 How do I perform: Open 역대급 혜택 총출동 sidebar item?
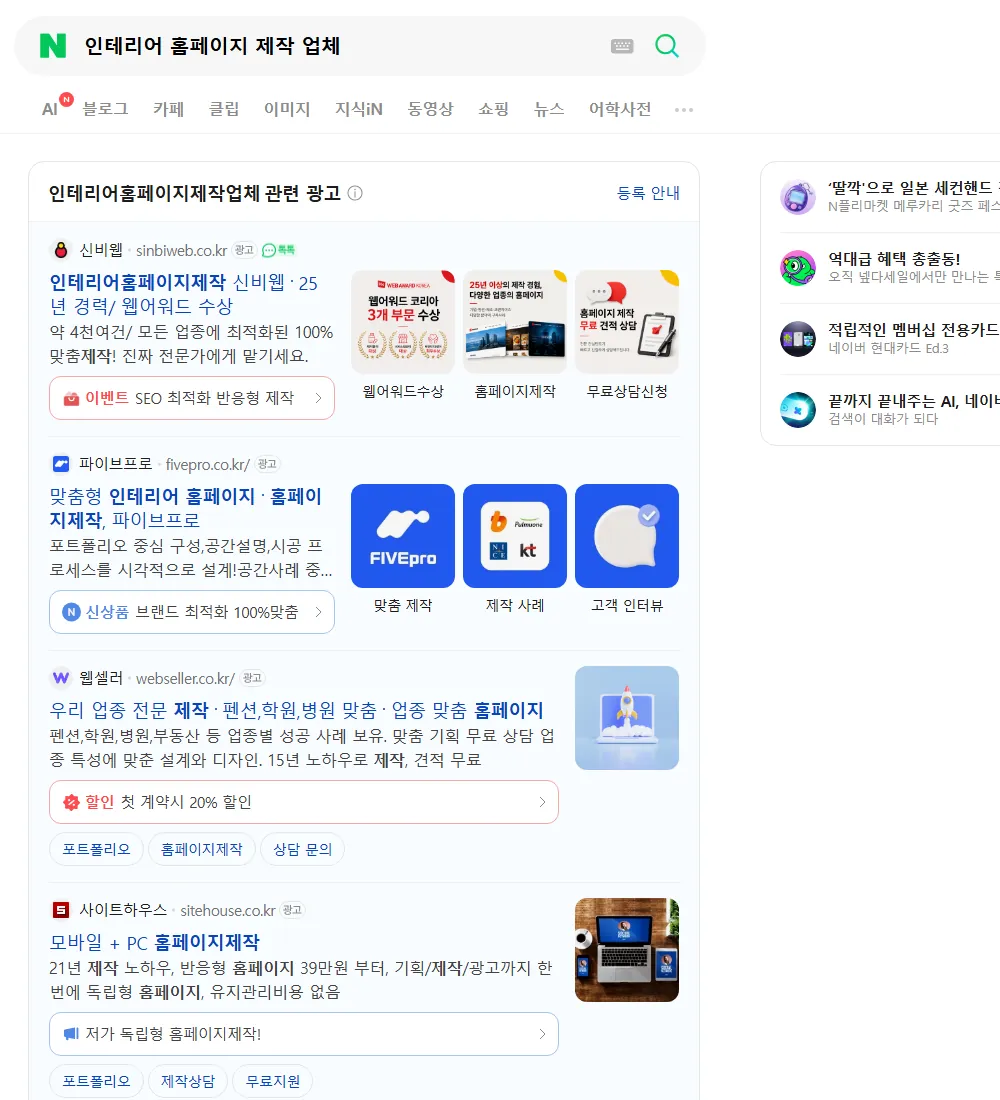890,268
